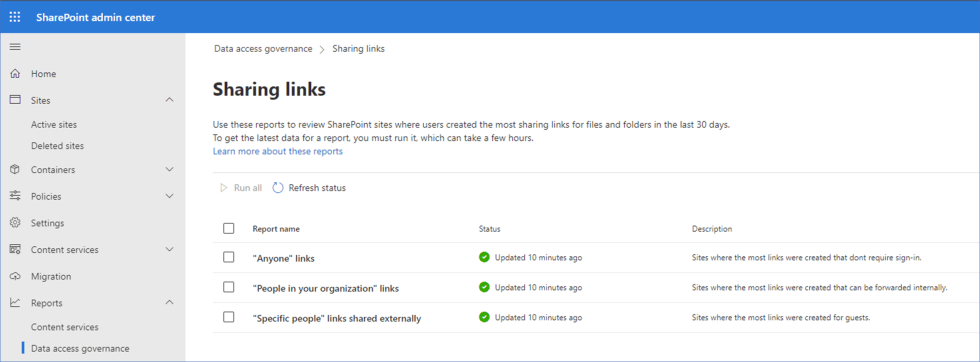Click the Data access governance breadcrumb
This screenshot has height=362, width=980.
click(x=263, y=49)
